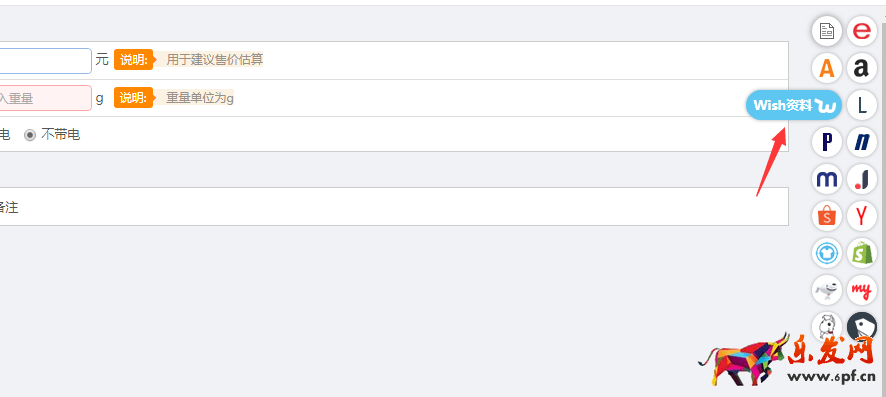Select the dark blue 'P' platform icon

tap(827, 142)
